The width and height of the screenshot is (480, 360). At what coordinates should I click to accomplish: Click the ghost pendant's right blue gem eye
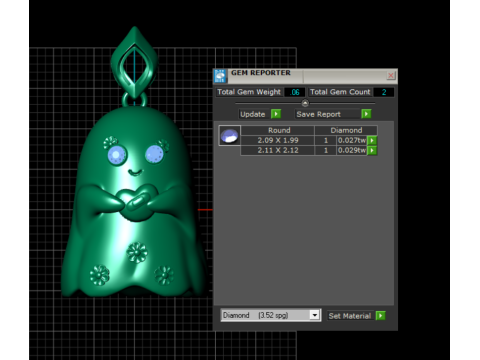pyautogui.click(x=154, y=154)
